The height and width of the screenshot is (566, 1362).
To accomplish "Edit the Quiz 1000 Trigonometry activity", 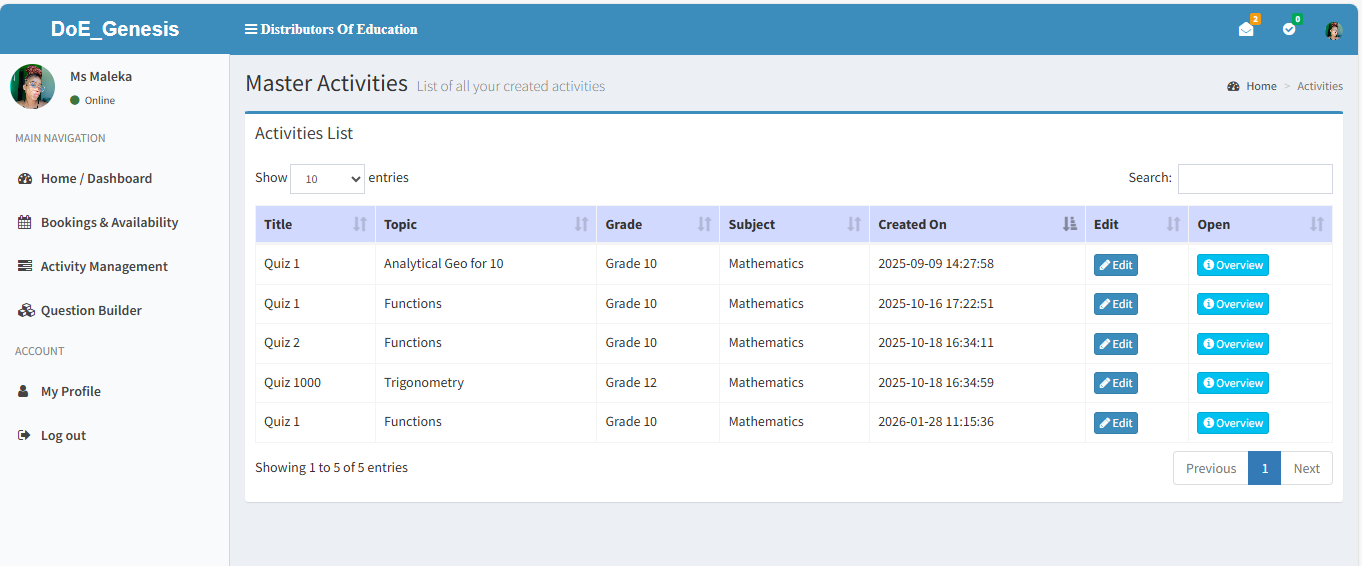I will click(x=1115, y=383).
